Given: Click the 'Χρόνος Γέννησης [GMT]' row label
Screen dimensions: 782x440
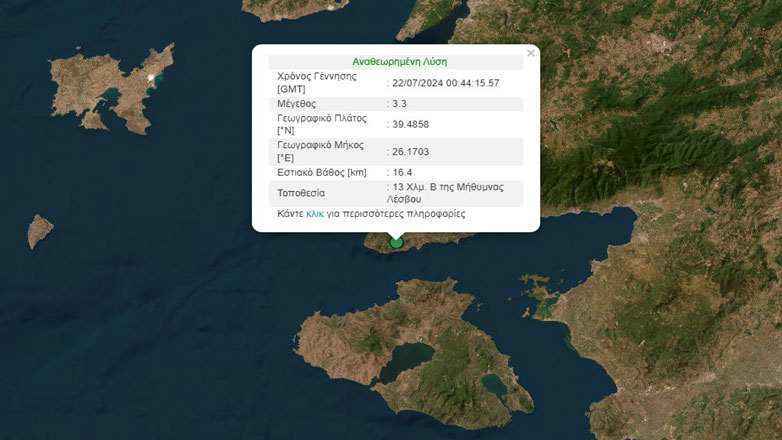Looking at the screenshot, I should coord(317,82).
